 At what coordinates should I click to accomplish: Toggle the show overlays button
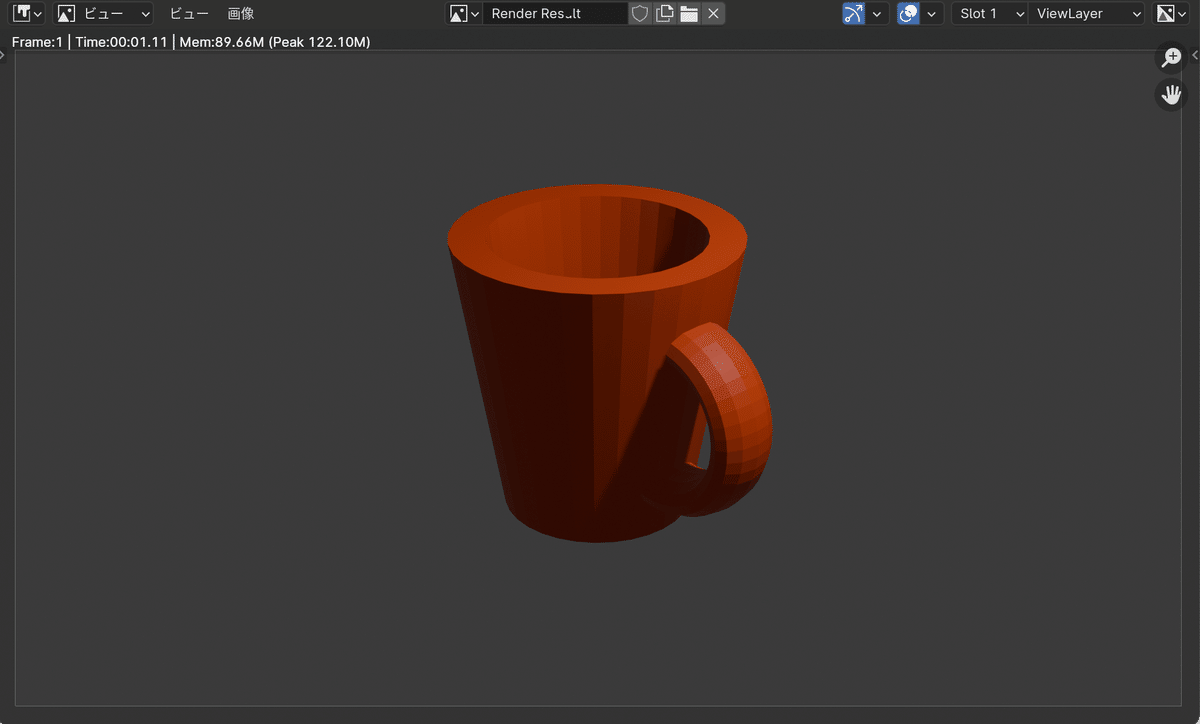(908, 14)
